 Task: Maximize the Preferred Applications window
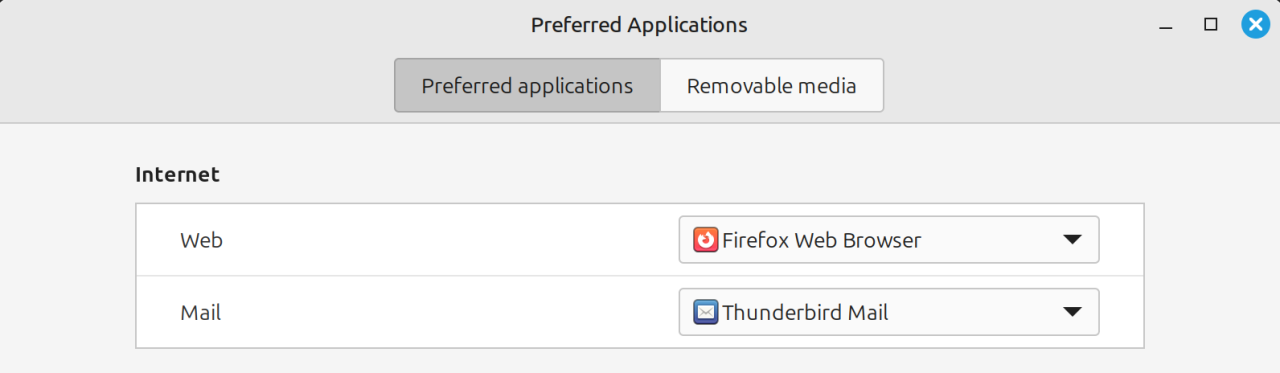click(x=1211, y=25)
